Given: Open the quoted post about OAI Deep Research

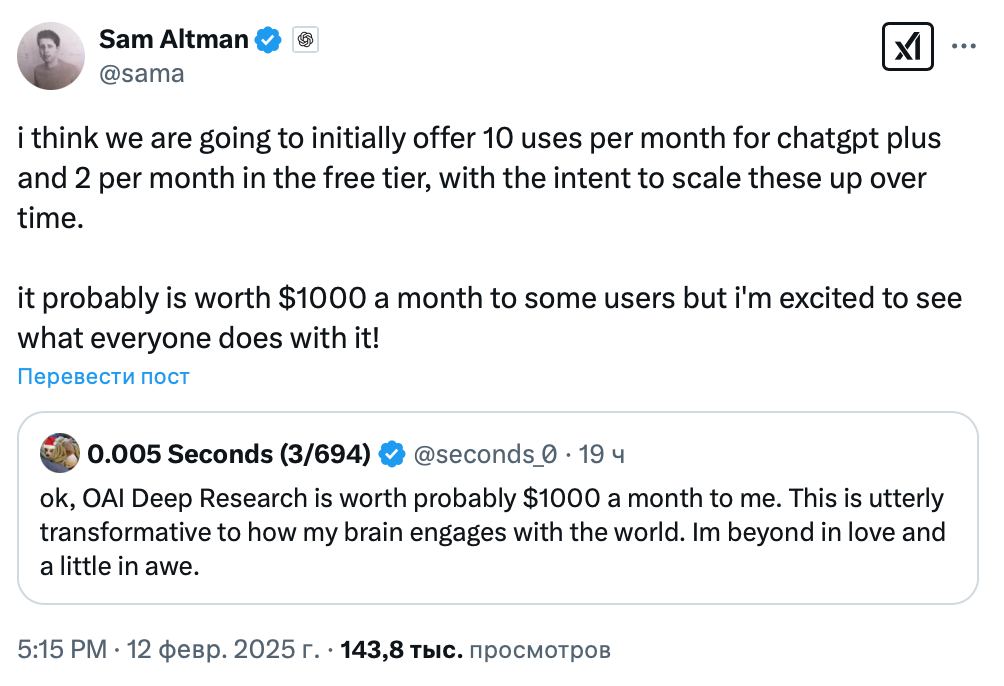Looking at the screenshot, I should 492,532.
